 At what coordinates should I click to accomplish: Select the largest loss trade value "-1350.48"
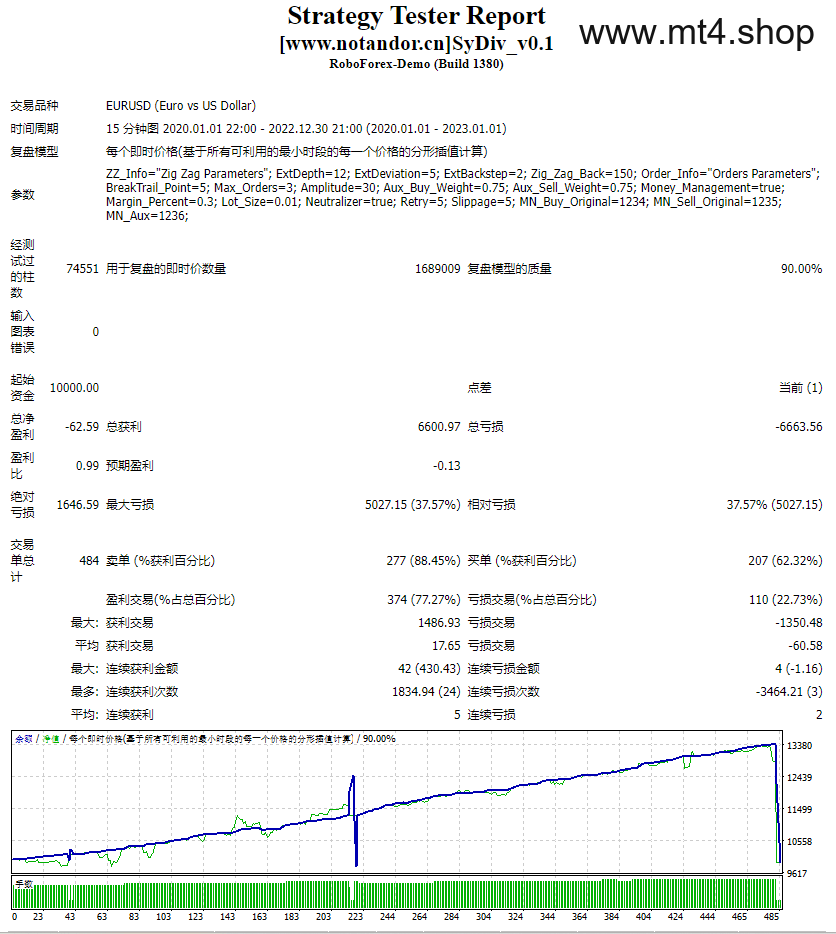pos(798,622)
